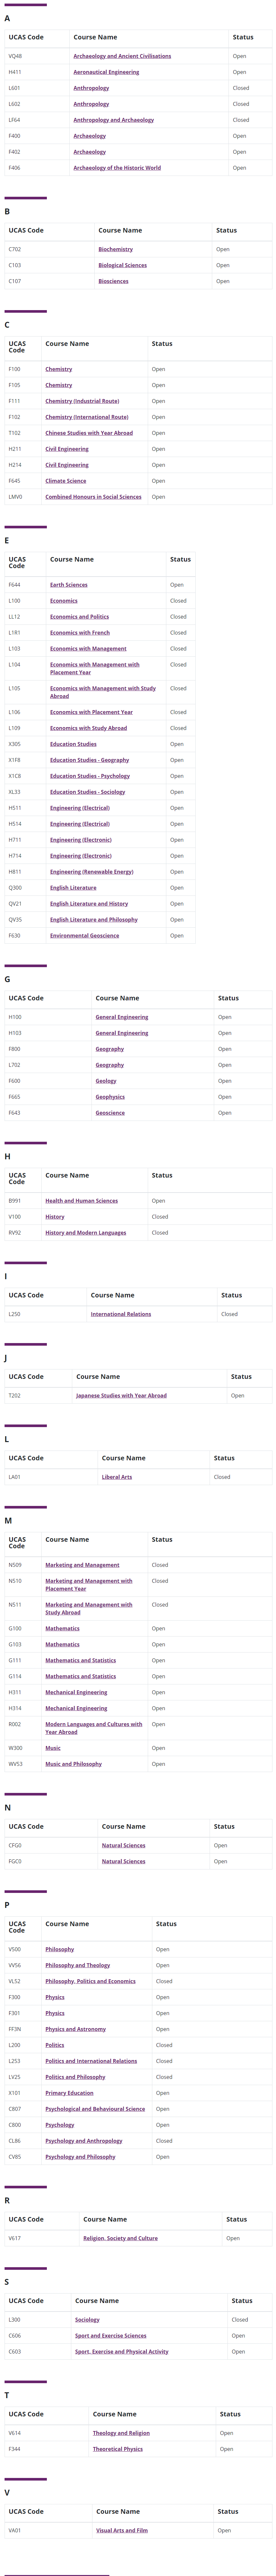Open the Aeronautical Engineering course link
Viewport: 276px width, 2576px height.
(x=106, y=72)
